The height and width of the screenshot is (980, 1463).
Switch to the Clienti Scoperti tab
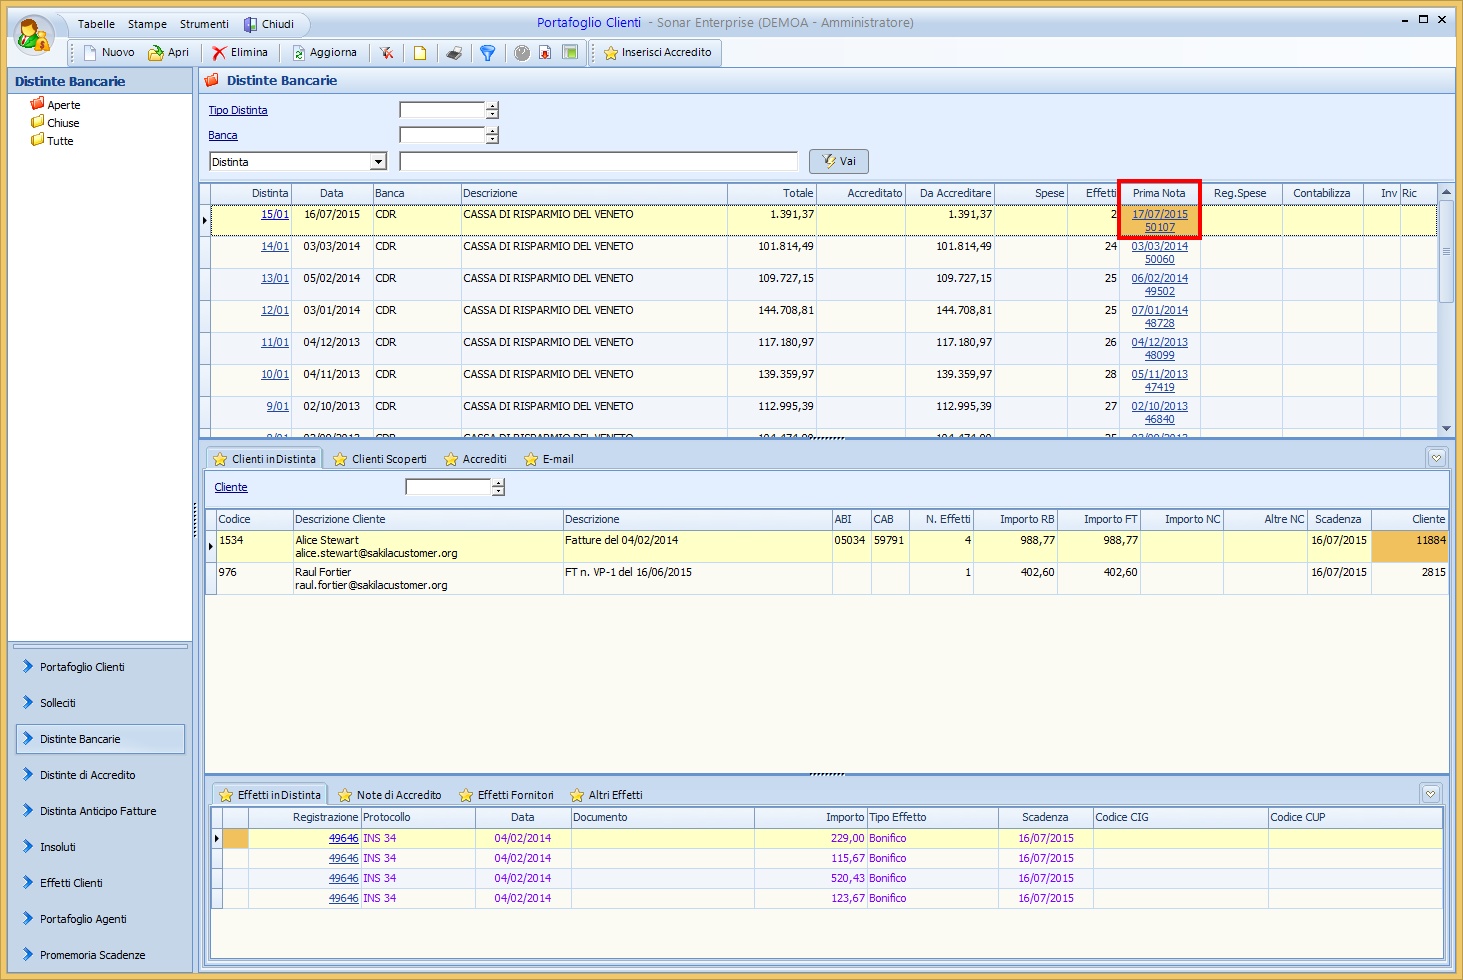(380, 460)
